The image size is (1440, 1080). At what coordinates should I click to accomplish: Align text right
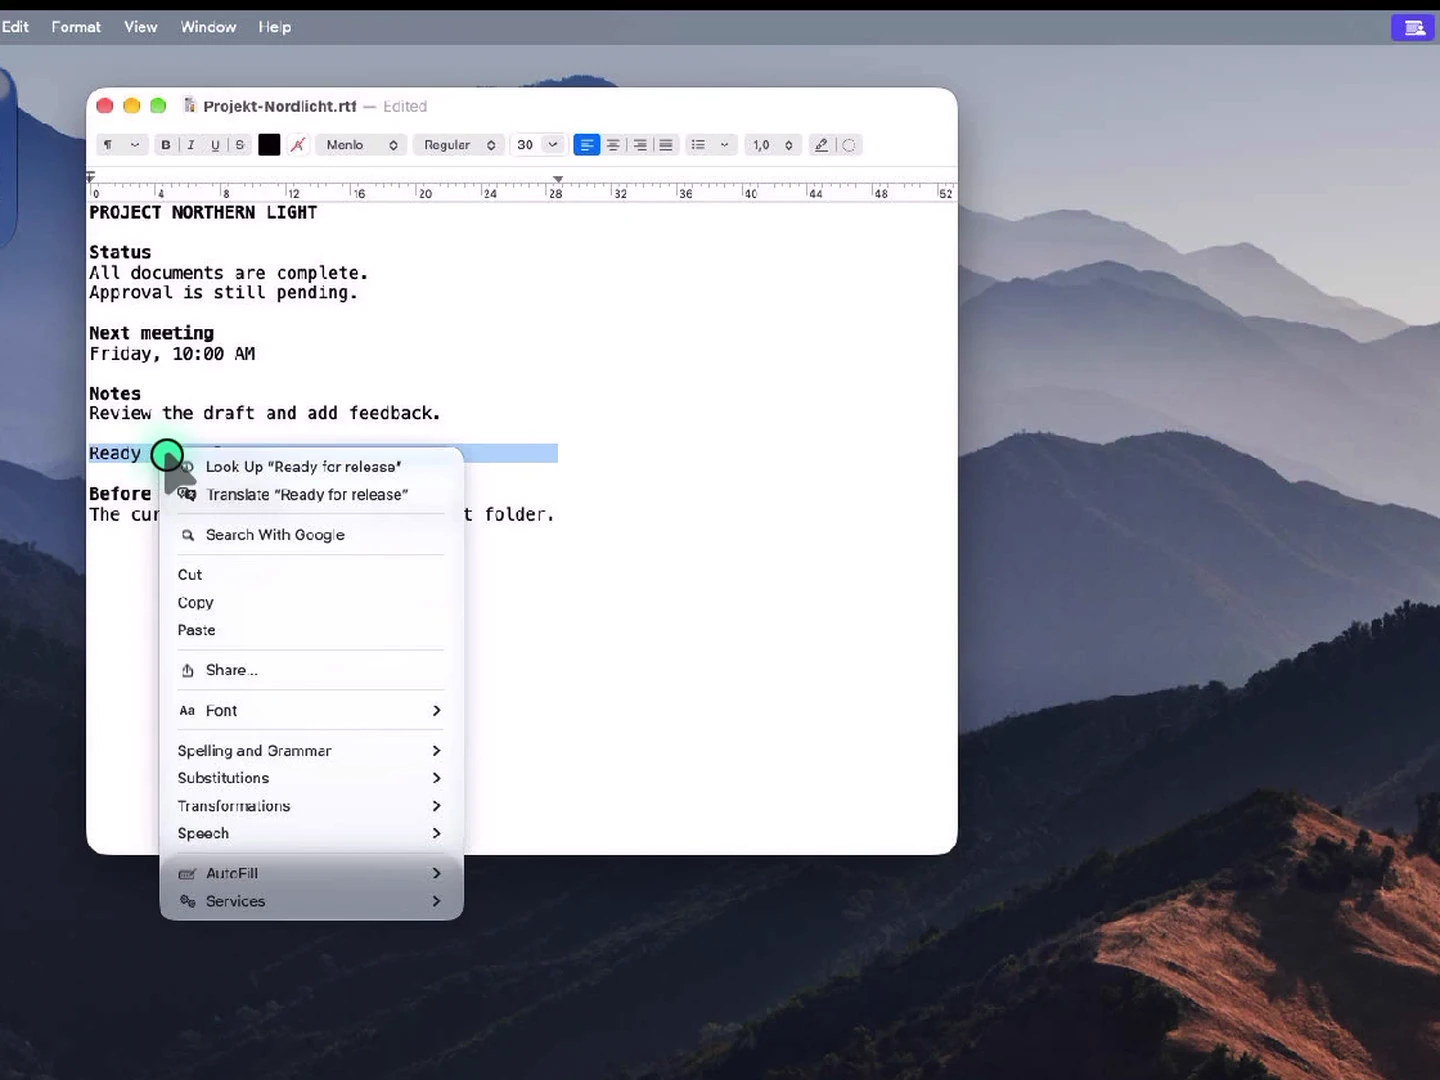[640, 145]
